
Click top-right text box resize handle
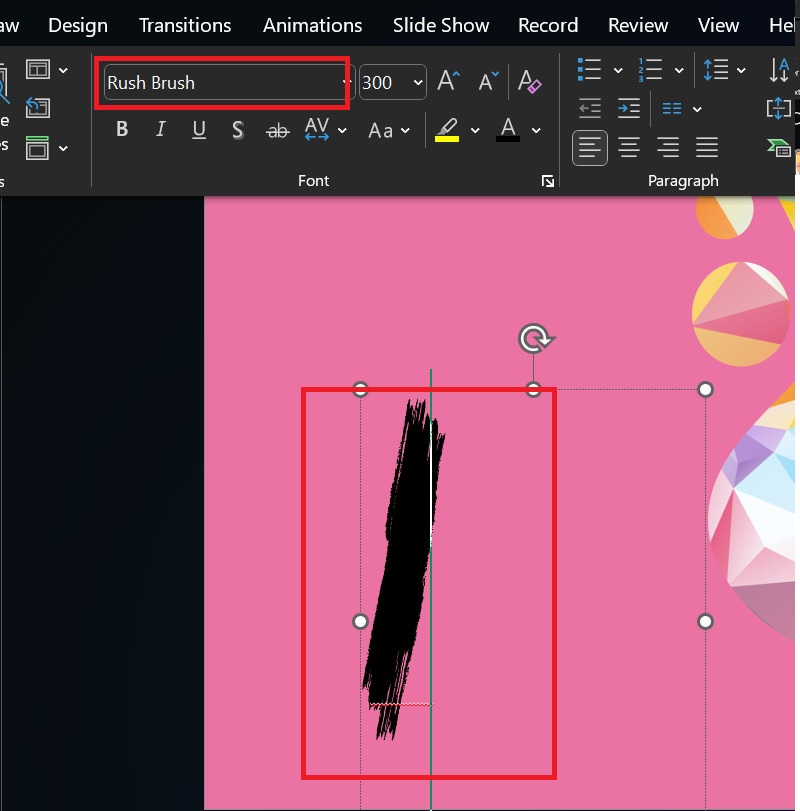(x=705, y=389)
